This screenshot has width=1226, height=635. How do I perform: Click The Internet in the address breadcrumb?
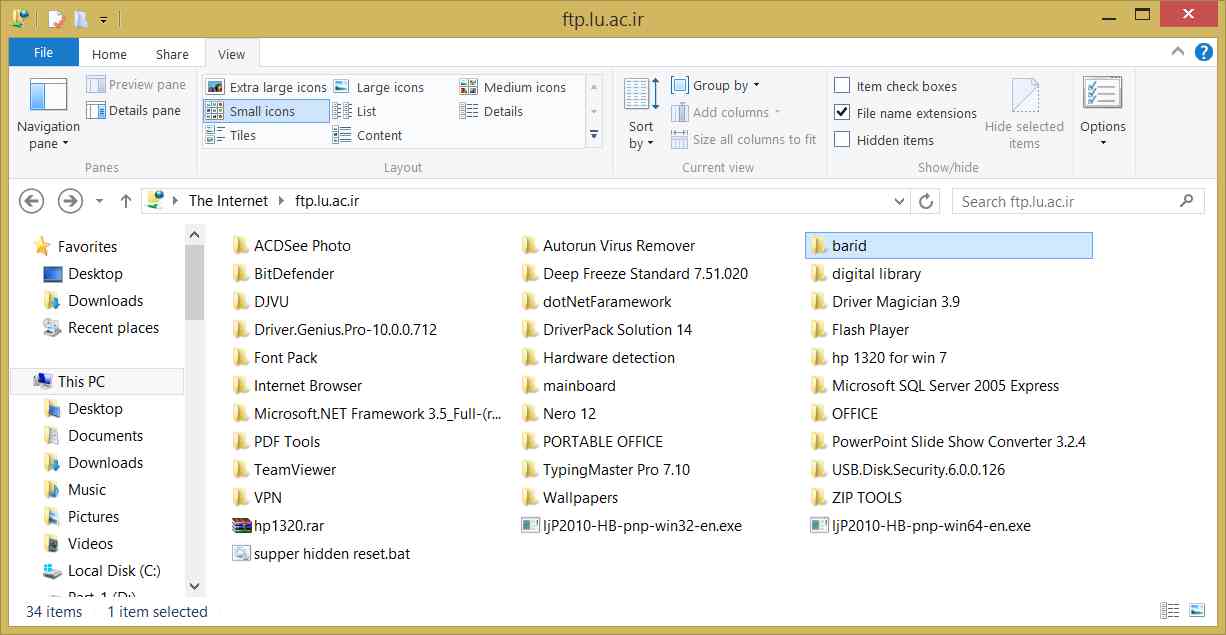pos(228,201)
